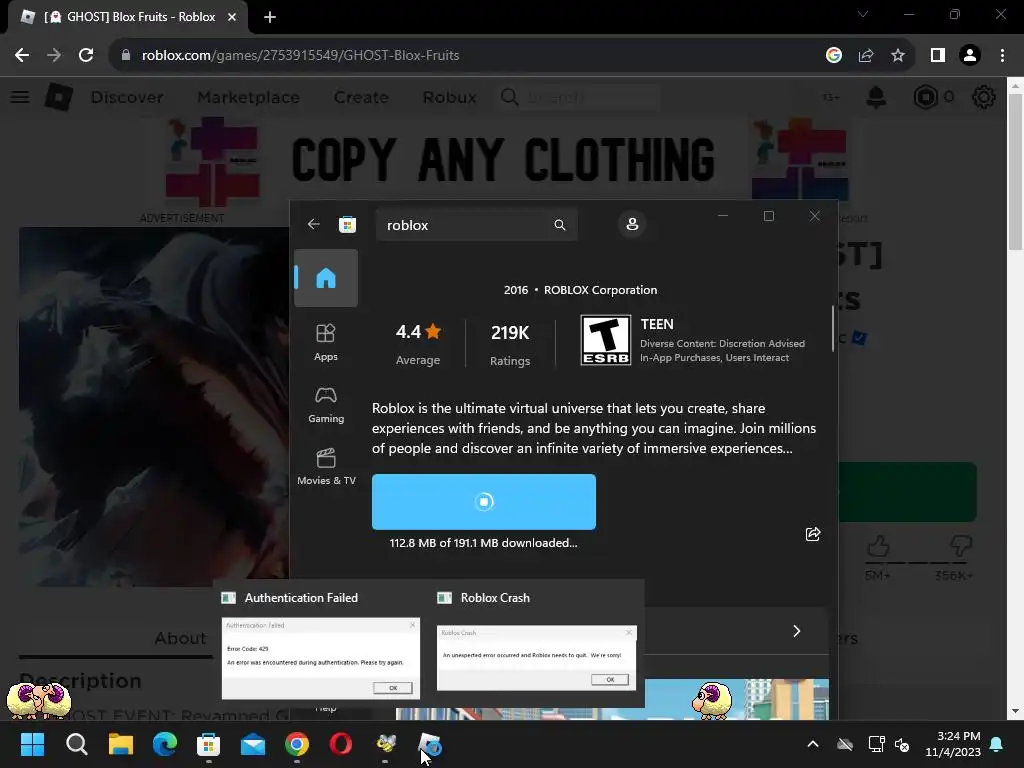Share this page from Chrome toolbar
The image size is (1024, 768).
point(866,55)
